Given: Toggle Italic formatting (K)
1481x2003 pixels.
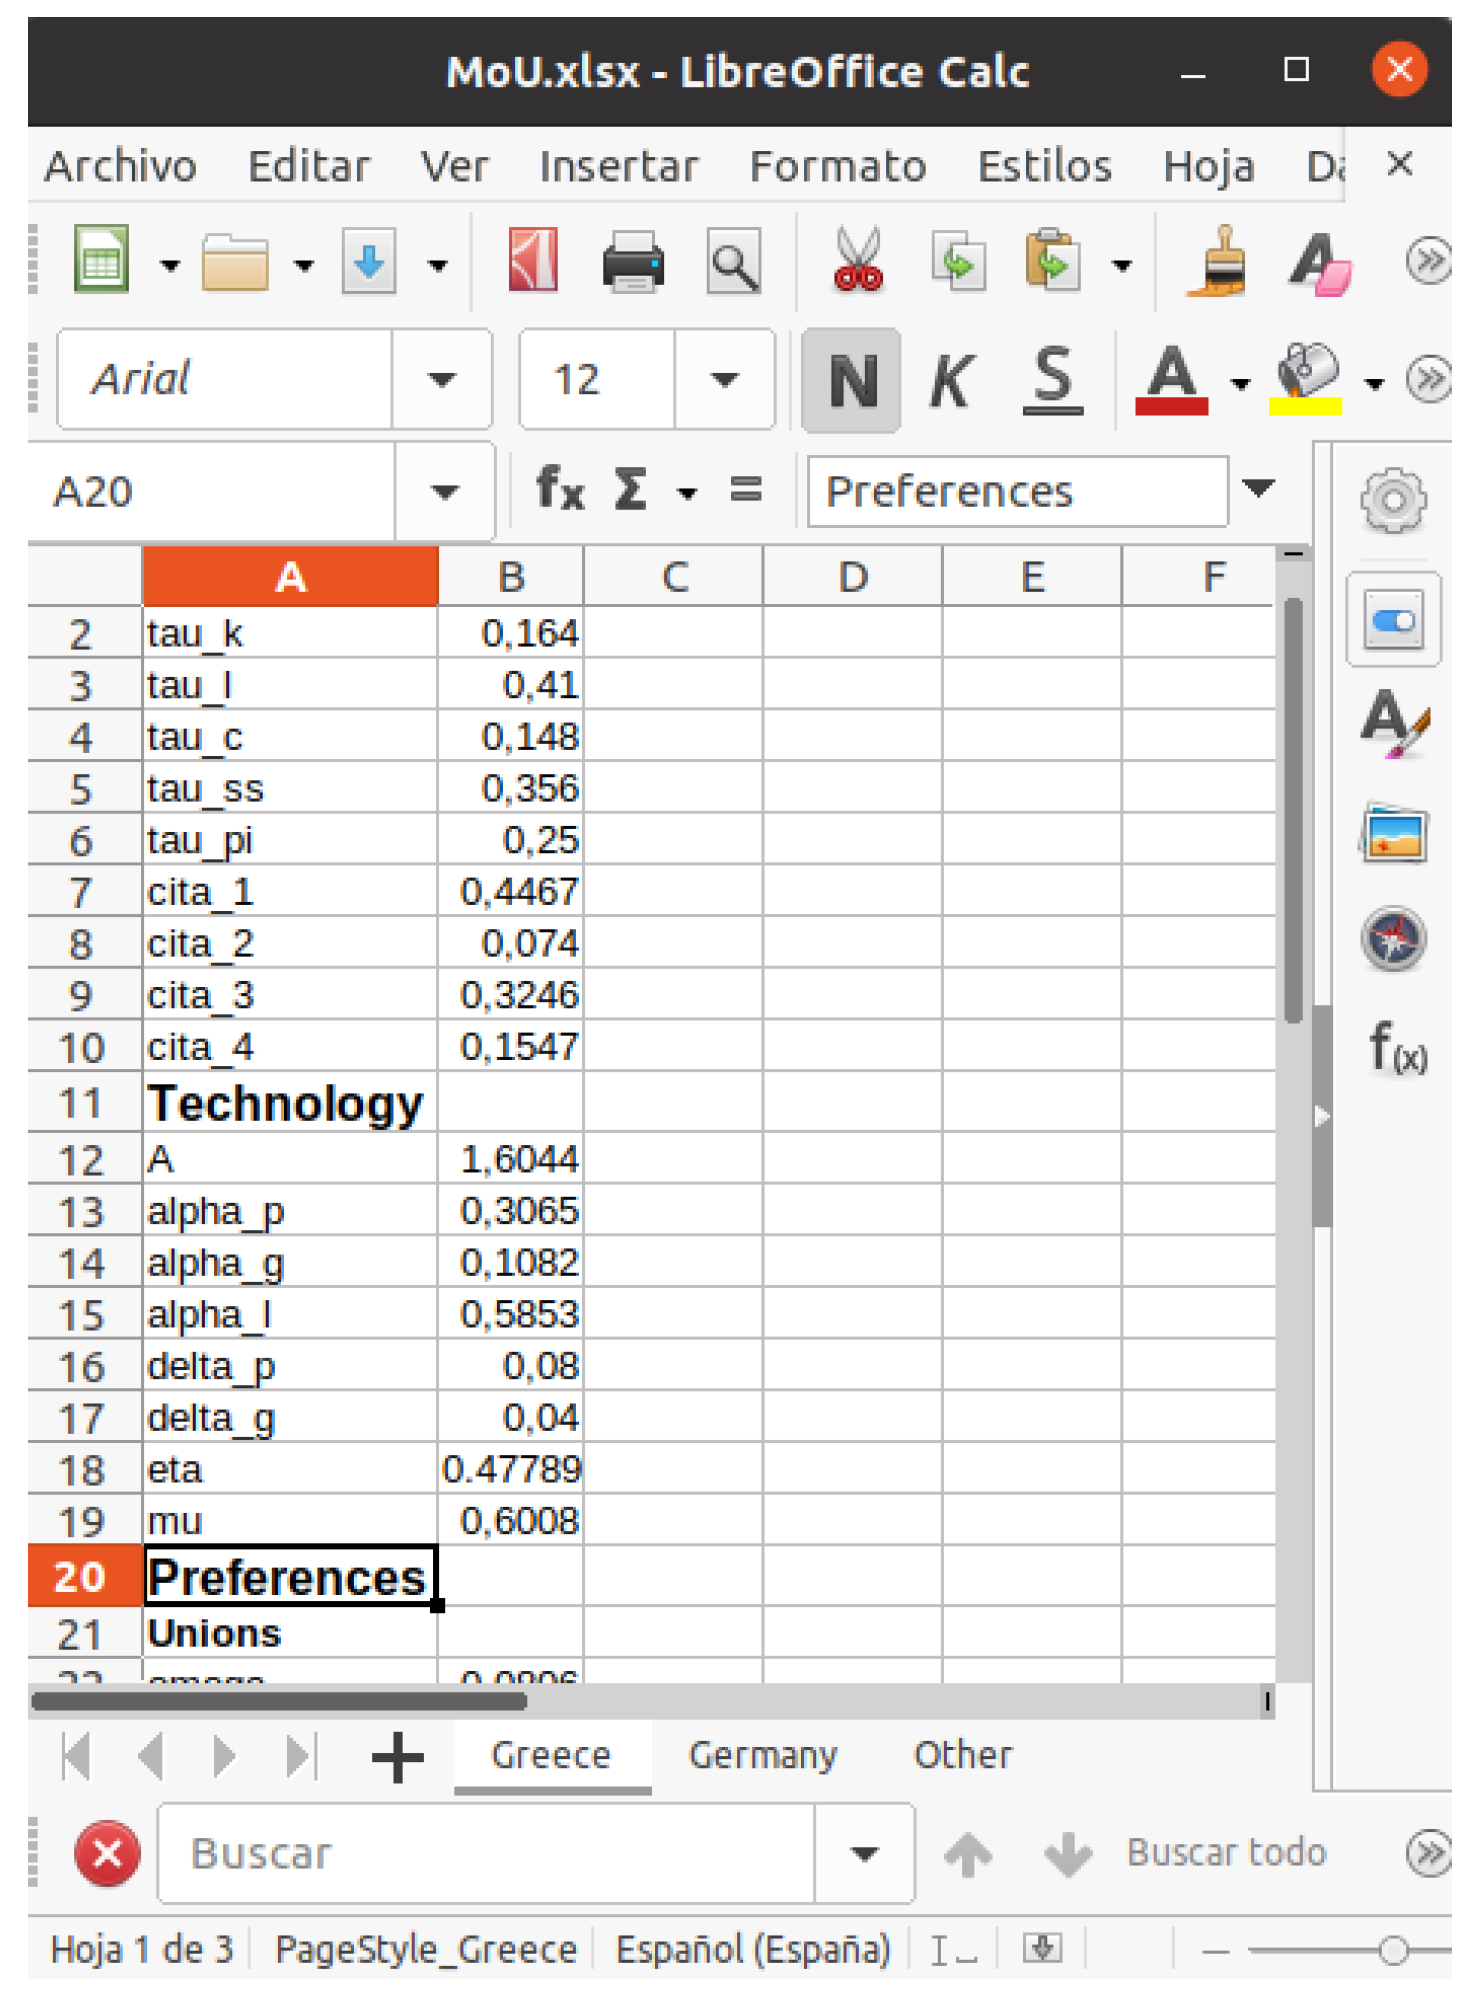Looking at the screenshot, I should (x=950, y=380).
